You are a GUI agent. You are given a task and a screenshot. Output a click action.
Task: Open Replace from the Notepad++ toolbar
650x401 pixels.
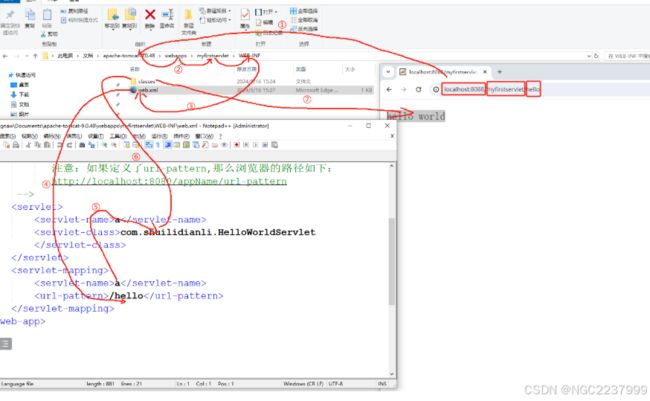point(92,145)
